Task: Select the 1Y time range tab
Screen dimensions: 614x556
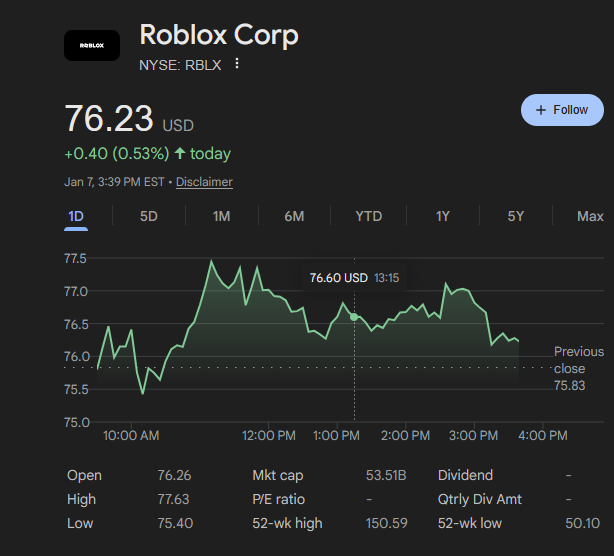Action: (442, 216)
